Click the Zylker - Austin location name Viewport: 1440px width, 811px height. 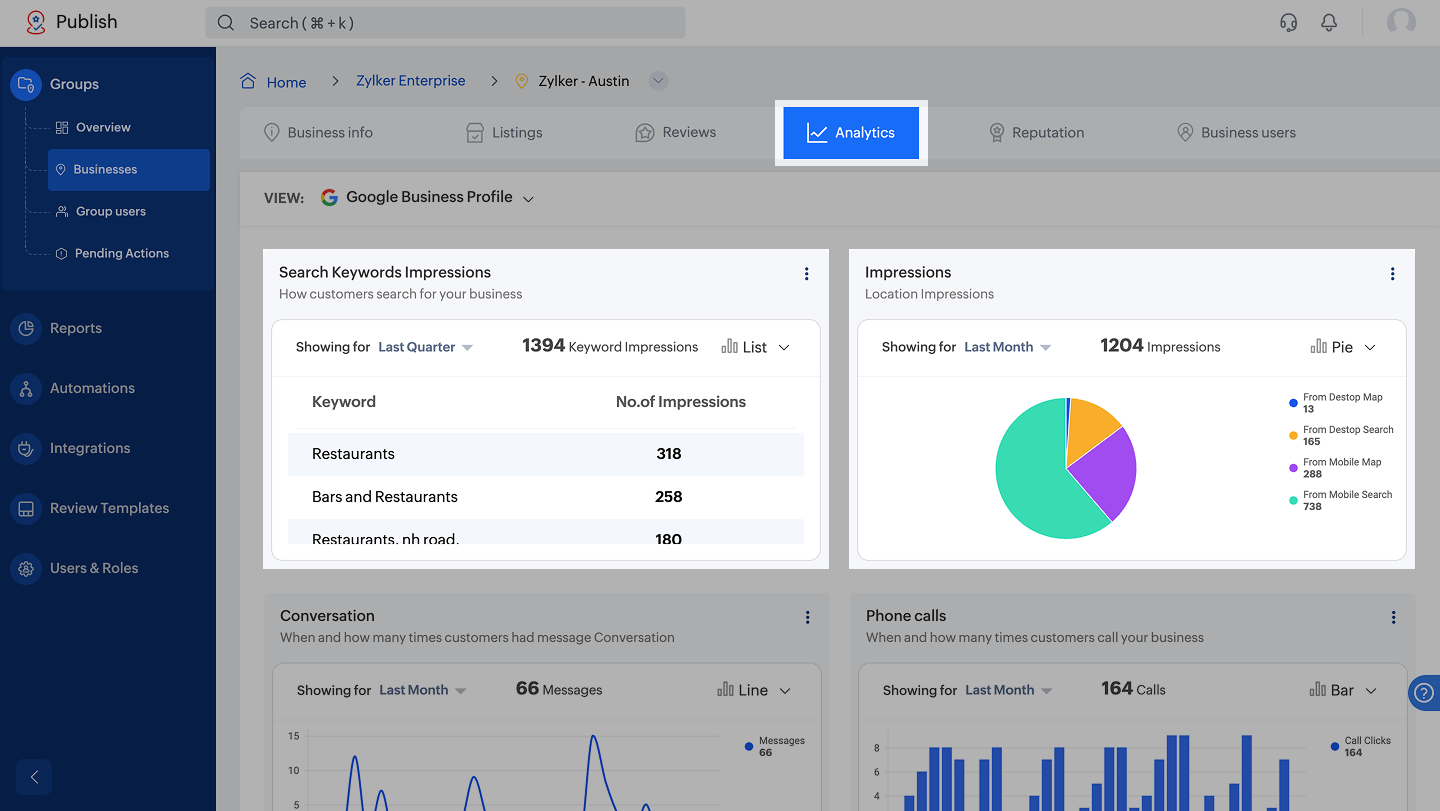coord(584,81)
